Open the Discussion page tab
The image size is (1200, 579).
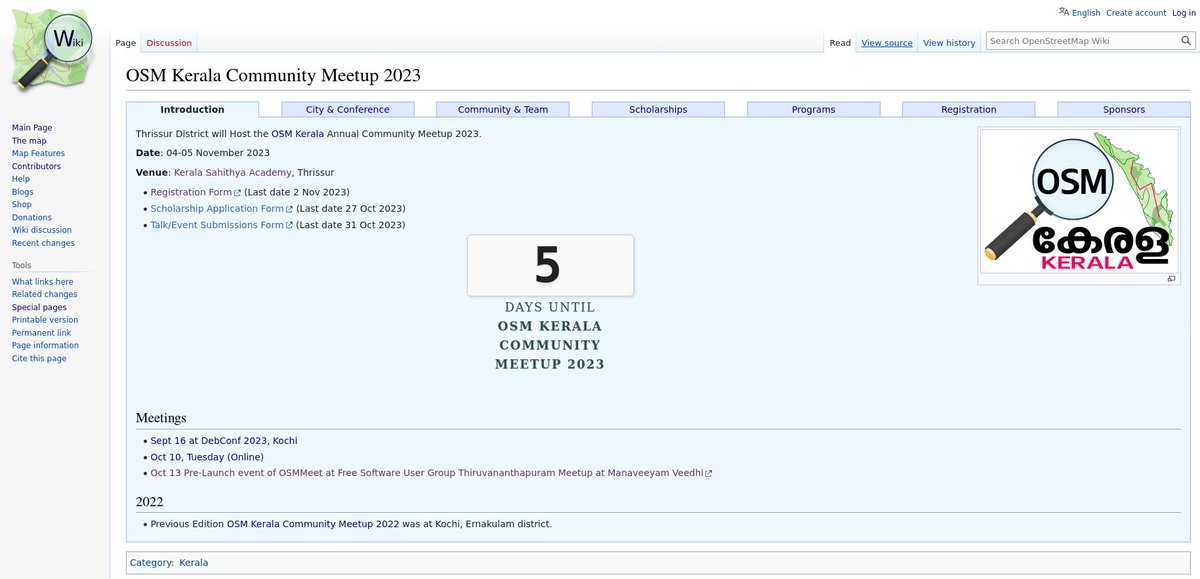(169, 43)
